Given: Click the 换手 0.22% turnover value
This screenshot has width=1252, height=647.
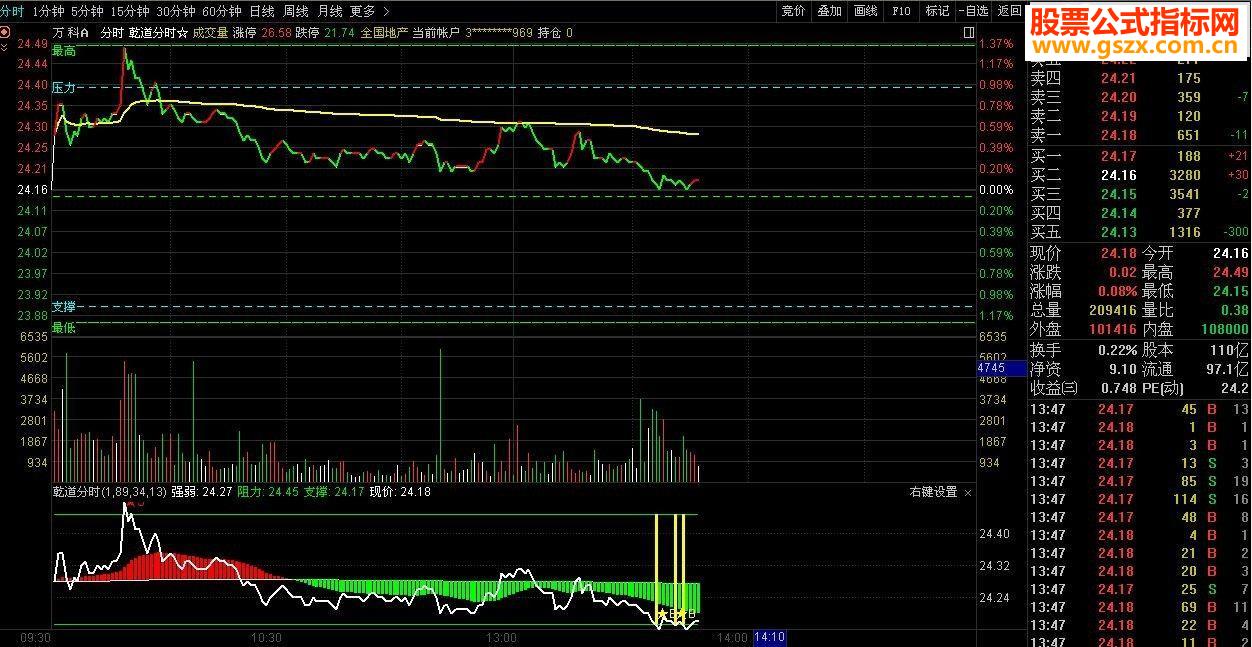Looking at the screenshot, I should (1118, 350).
